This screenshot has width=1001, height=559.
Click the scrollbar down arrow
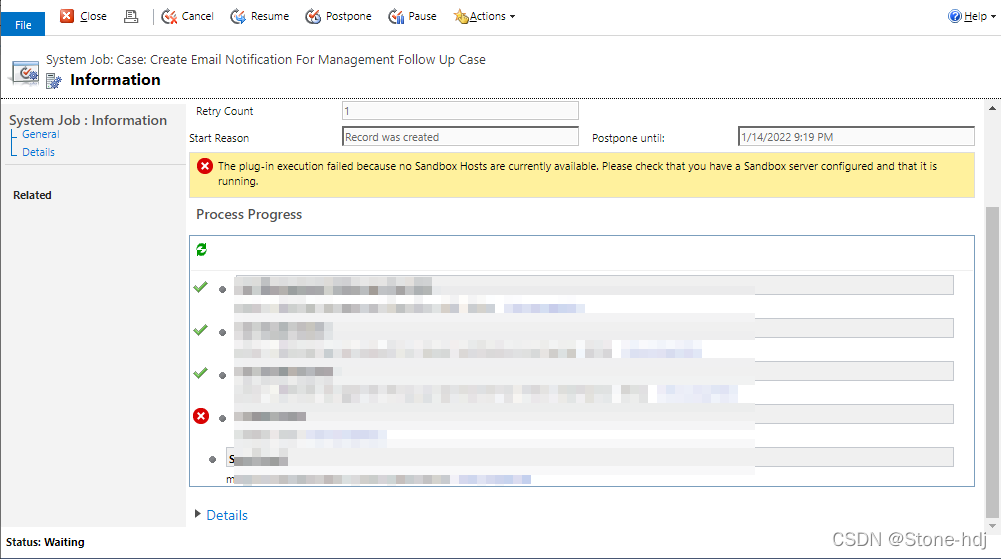click(x=992, y=526)
